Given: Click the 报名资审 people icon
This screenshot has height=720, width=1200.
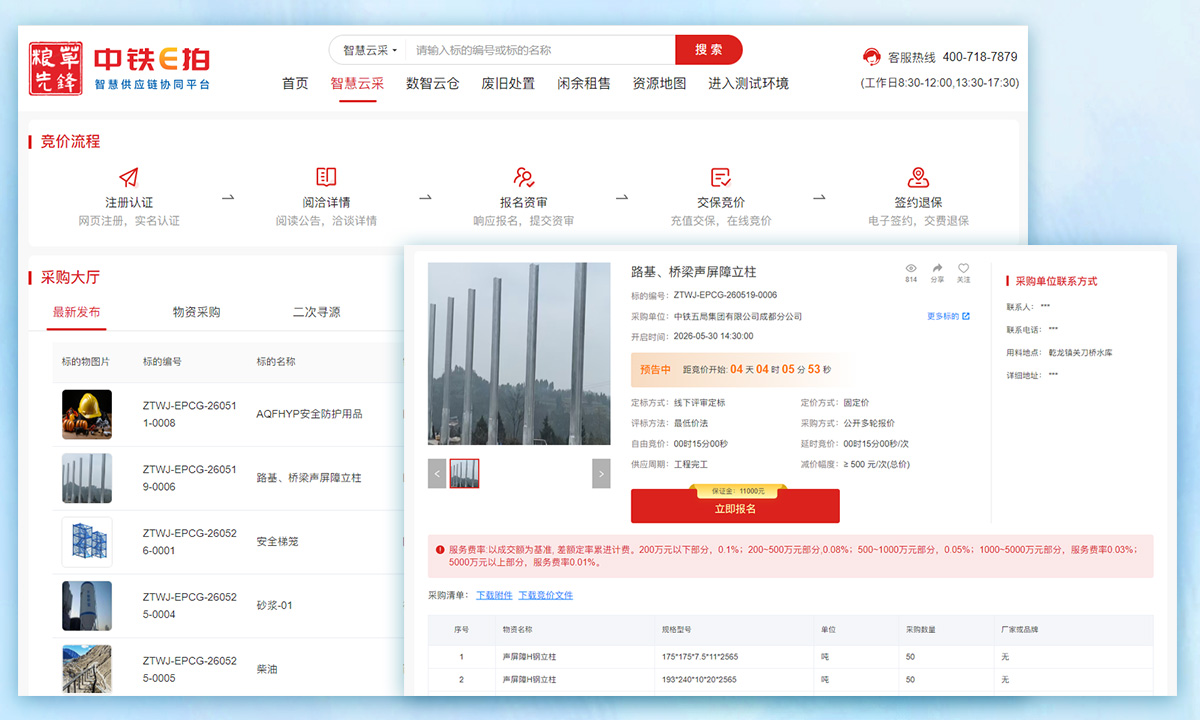Looking at the screenshot, I should tap(524, 177).
